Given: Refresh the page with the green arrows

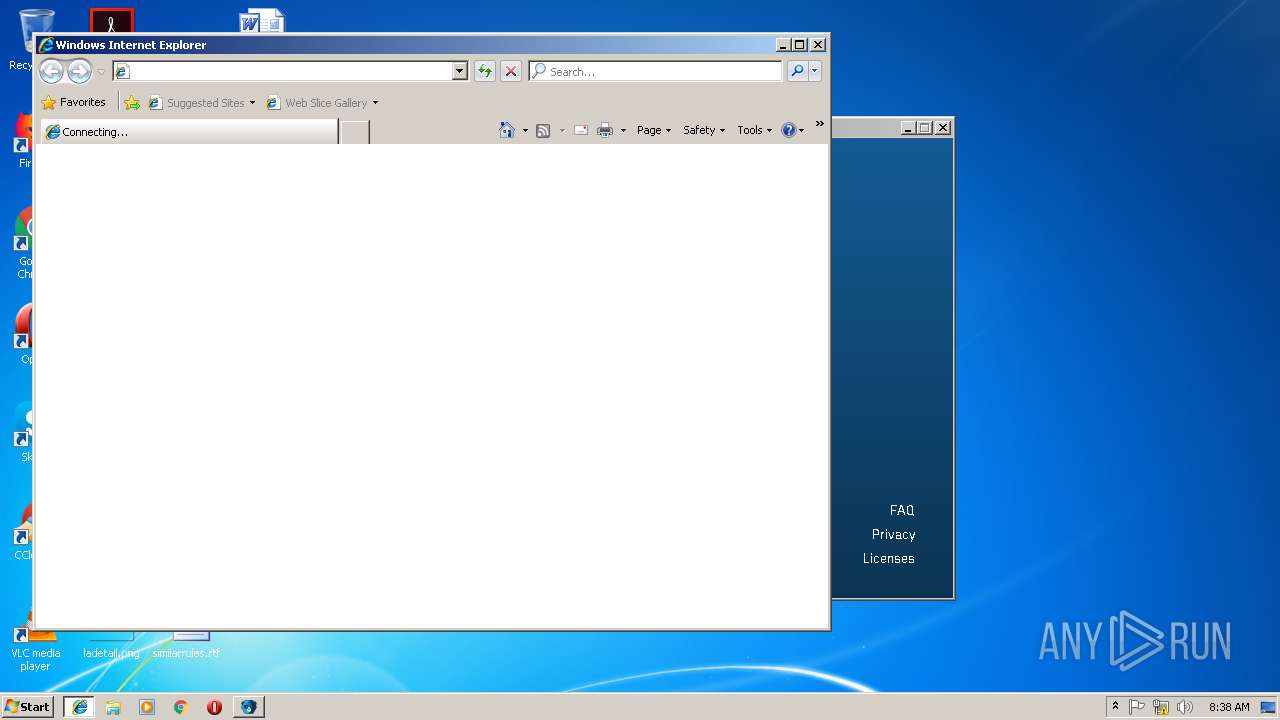Looking at the screenshot, I should pos(485,71).
